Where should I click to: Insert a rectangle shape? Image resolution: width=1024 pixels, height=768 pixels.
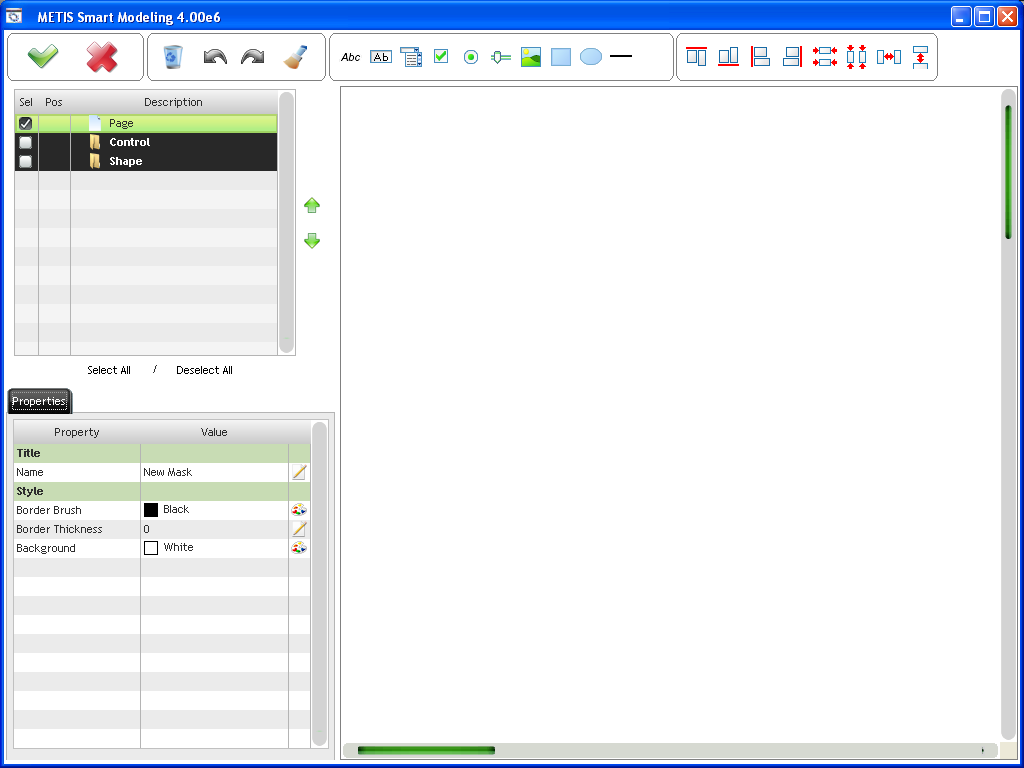point(561,57)
